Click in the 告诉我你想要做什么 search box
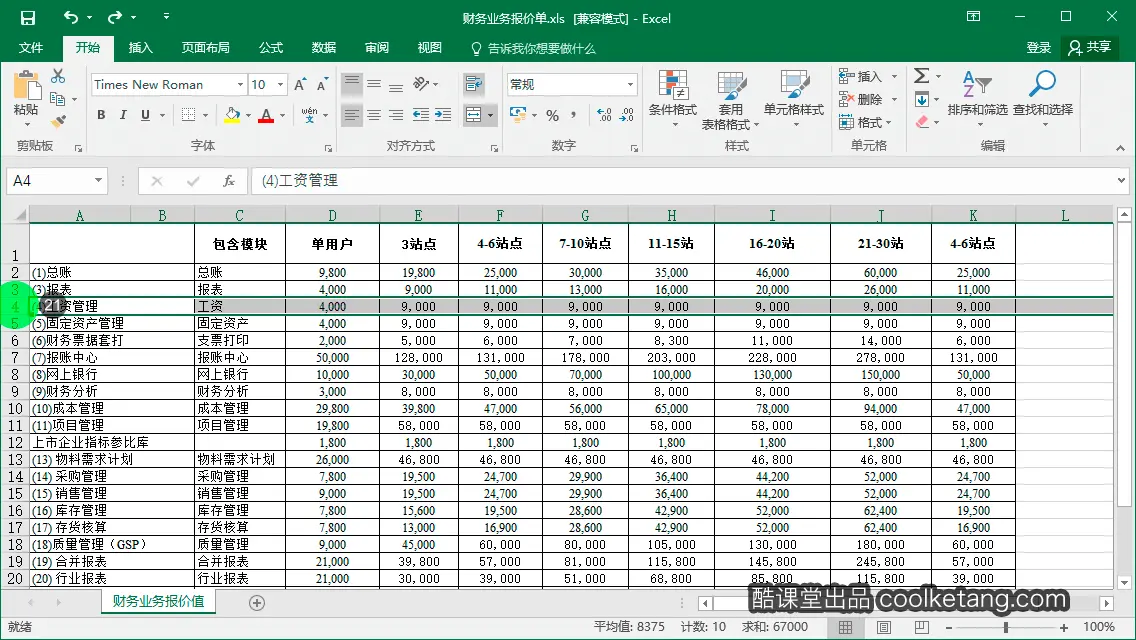 tap(533, 49)
